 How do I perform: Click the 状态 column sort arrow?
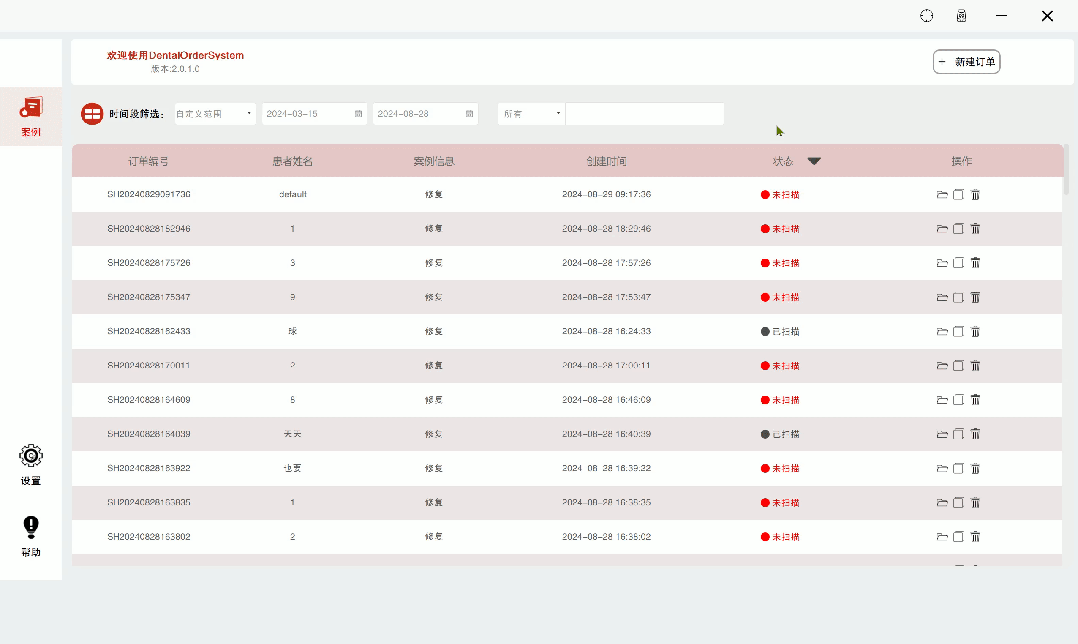coord(814,161)
